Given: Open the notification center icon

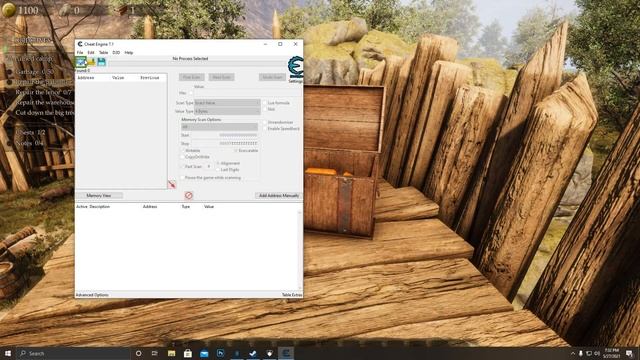Looking at the screenshot, I should click(629, 353).
